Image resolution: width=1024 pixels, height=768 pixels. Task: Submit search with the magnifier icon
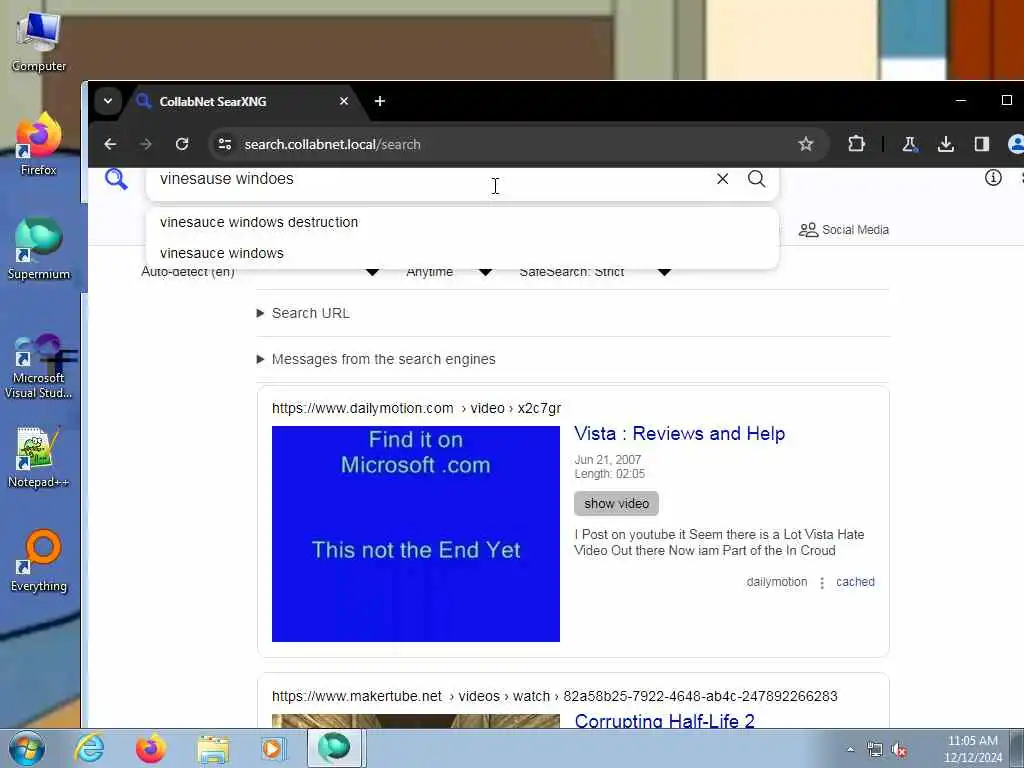(x=756, y=179)
